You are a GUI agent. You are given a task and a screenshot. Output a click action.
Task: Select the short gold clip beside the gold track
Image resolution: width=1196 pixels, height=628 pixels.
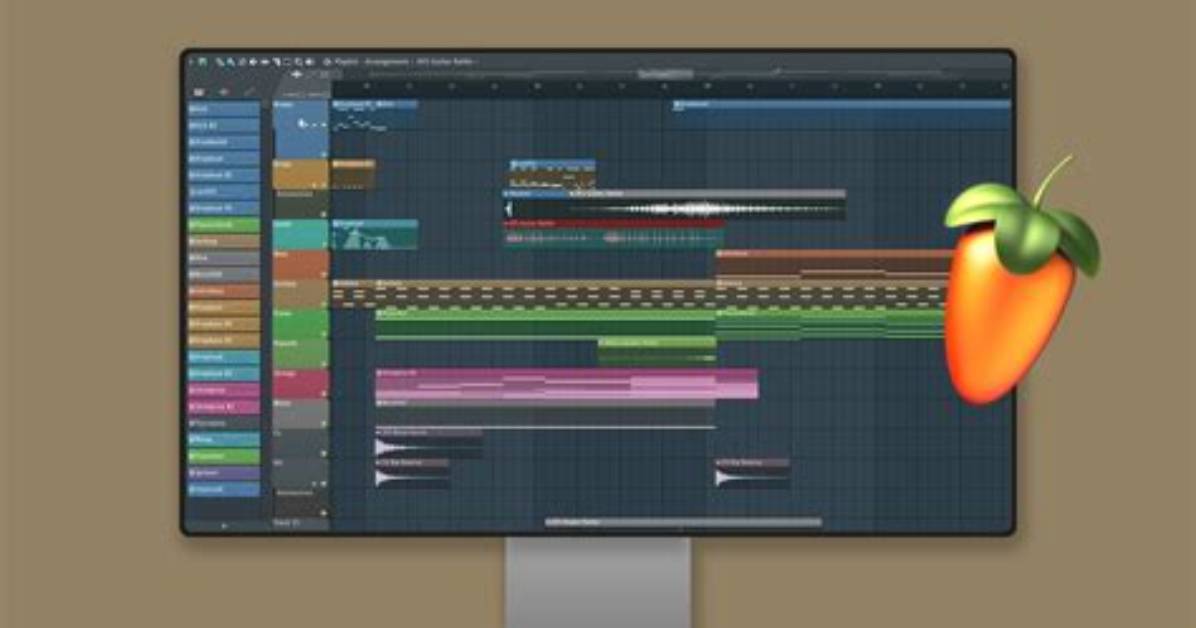pos(354,175)
